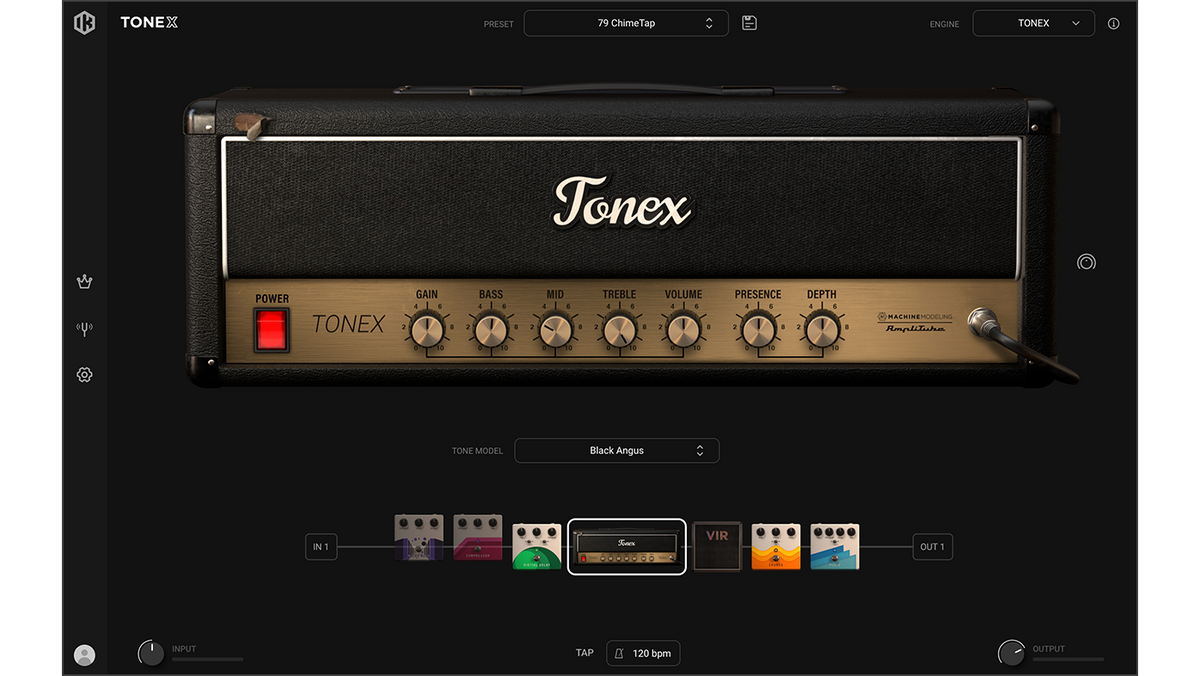The height and width of the screenshot is (676, 1200).
Task: Open the Tone Model dropdown showing Black Angus
Action: 617,451
